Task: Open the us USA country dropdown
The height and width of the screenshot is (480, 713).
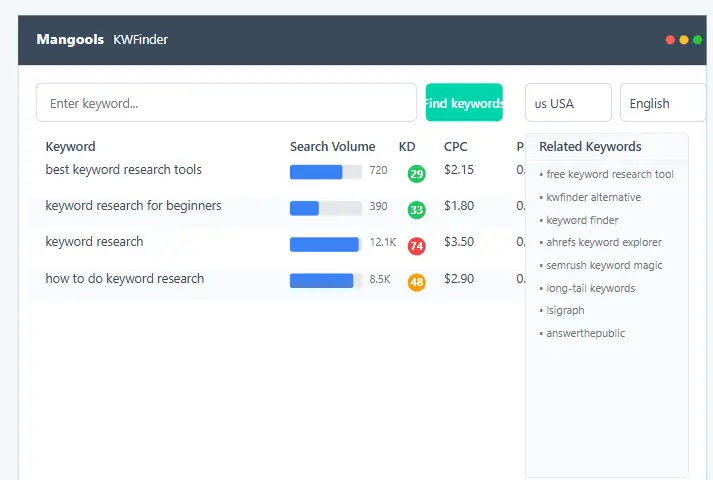Action: tap(568, 103)
